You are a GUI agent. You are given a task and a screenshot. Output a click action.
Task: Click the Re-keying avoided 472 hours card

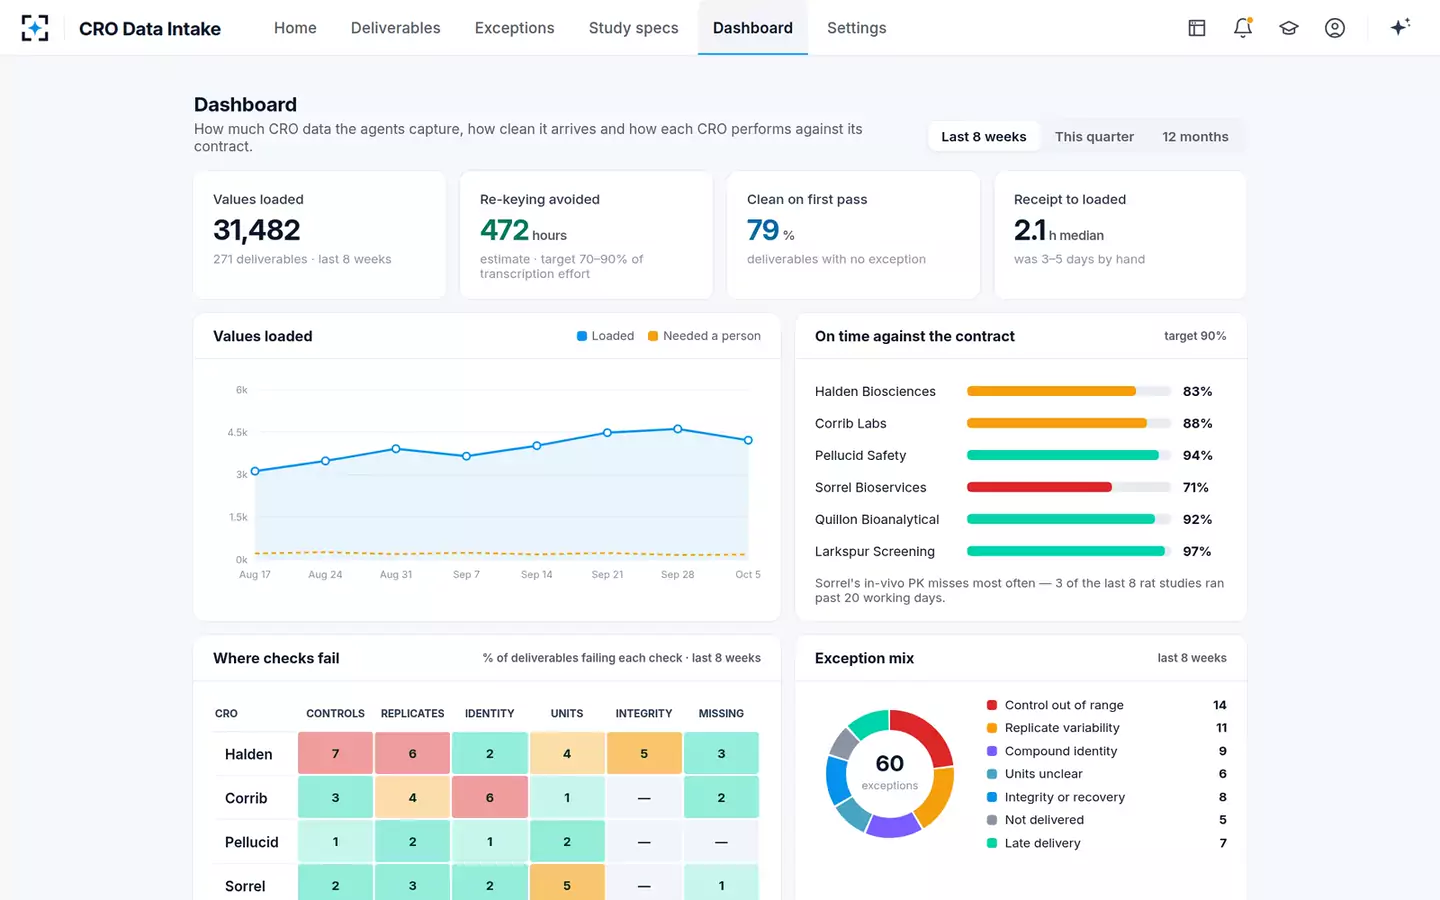(586, 235)
